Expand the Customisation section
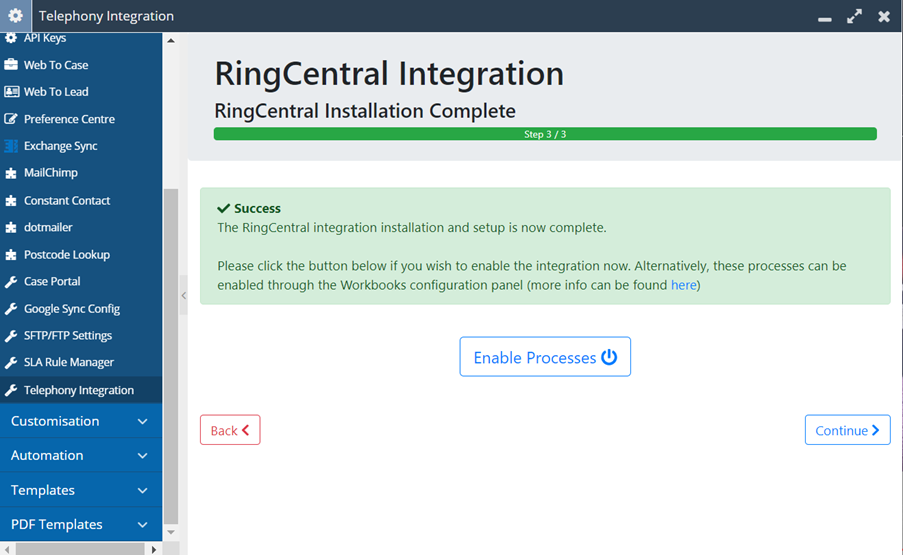Screen dimensions: 903x555 click(81, 421)
